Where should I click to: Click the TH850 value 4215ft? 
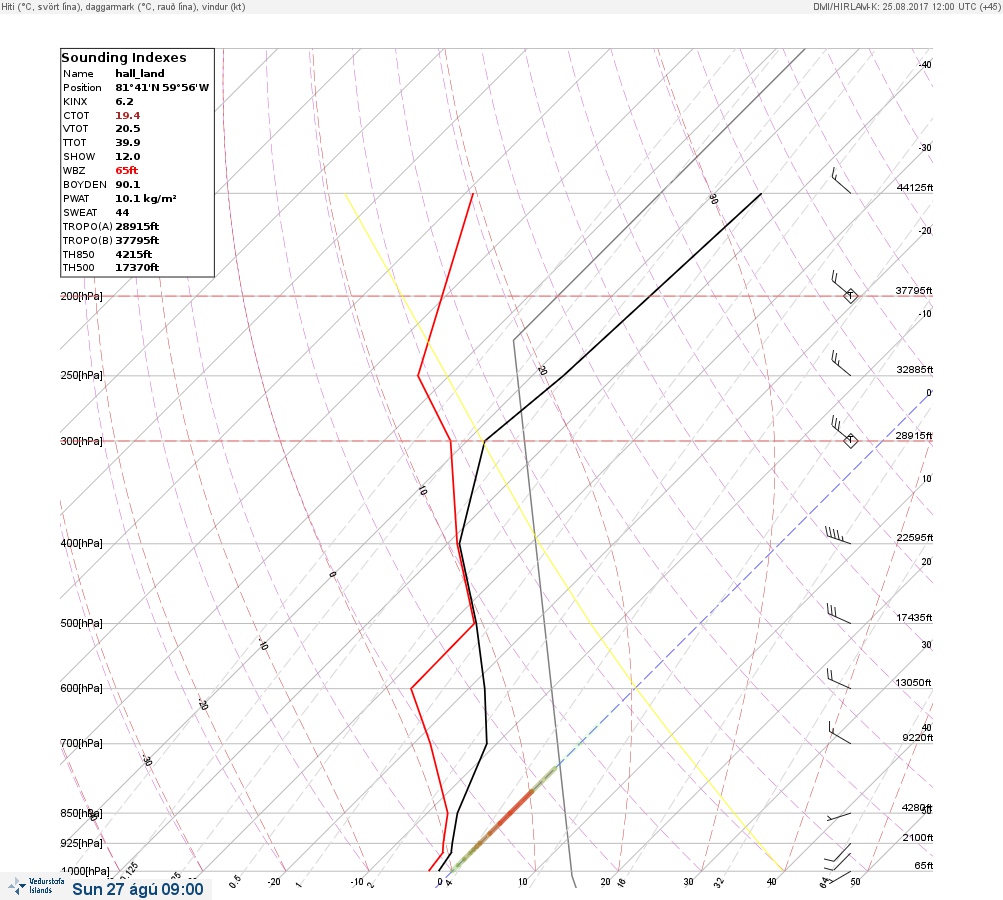click(134, 255)
